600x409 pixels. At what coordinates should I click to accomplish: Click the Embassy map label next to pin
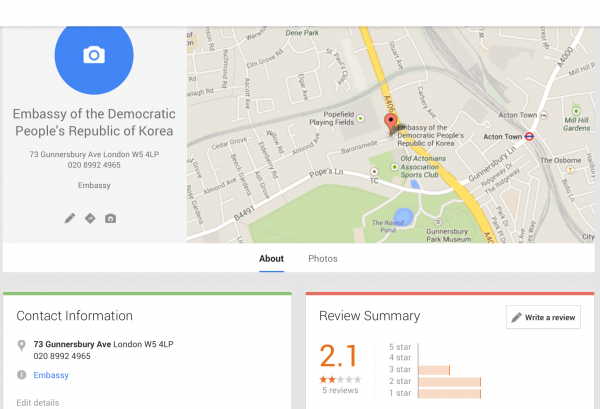pos(430,135)
